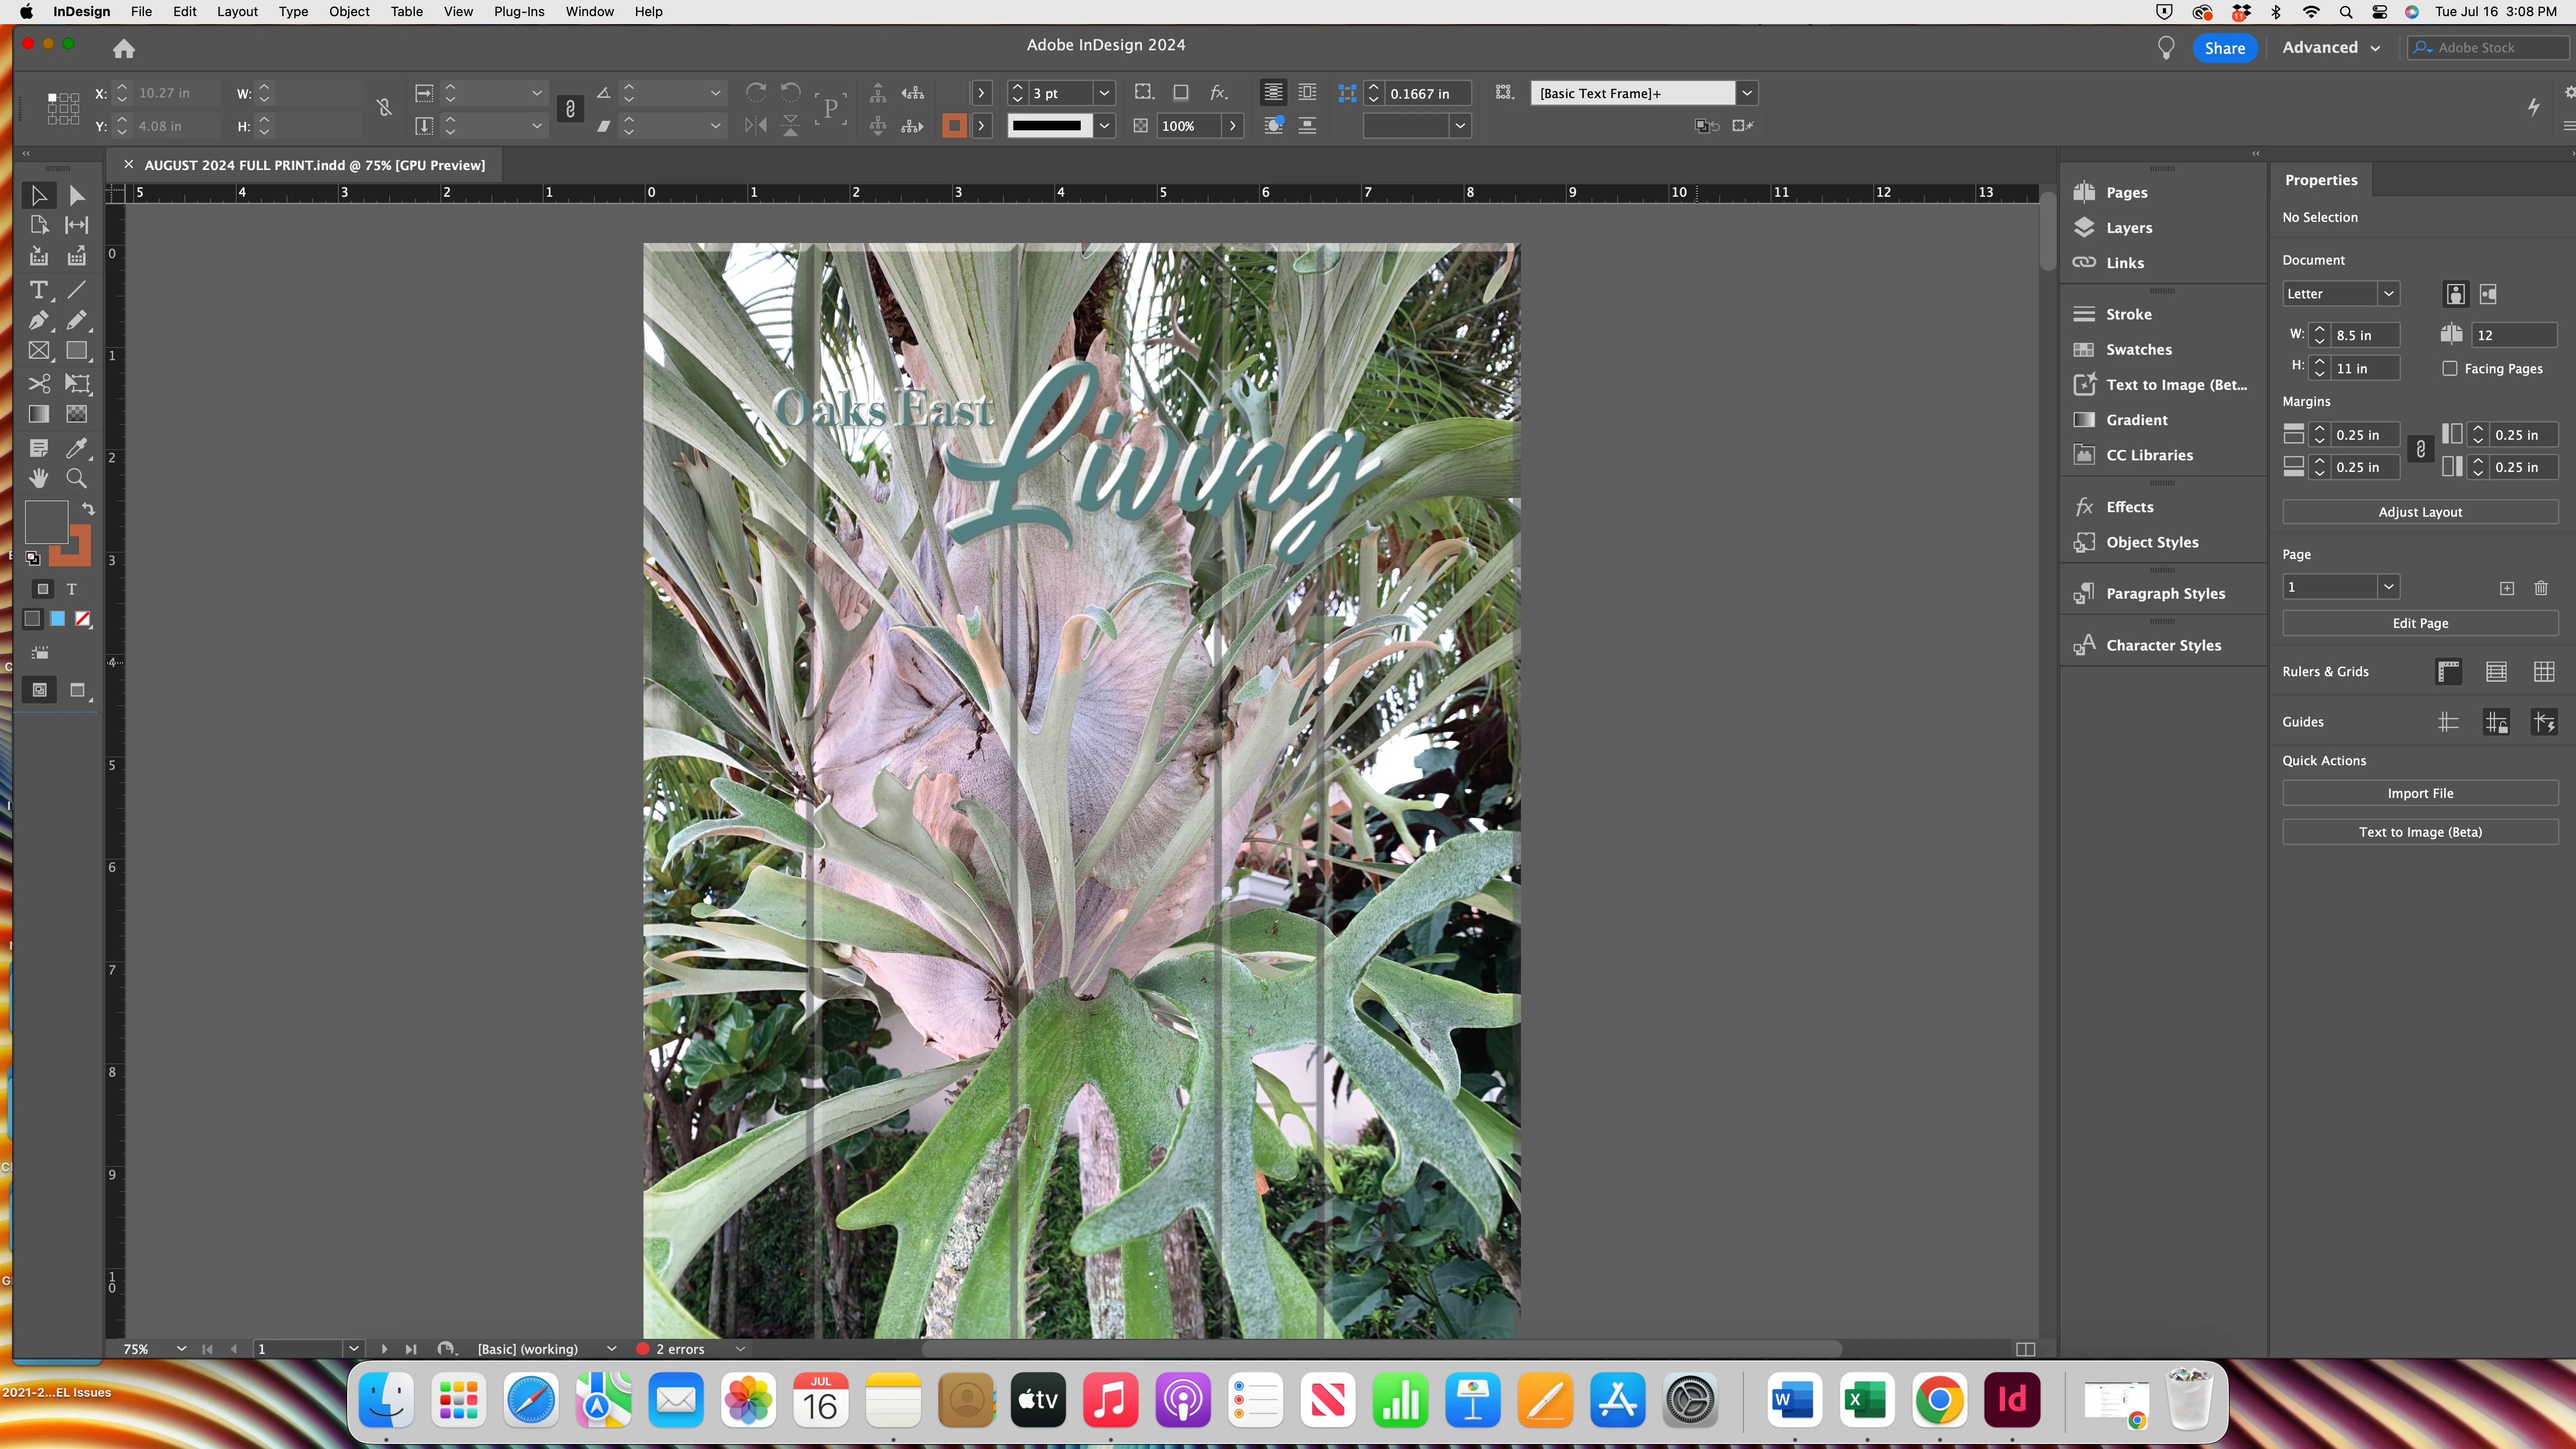This screenshot has height=1449, width=2576.
Task: Open the File menu
Action: [141, 12]
